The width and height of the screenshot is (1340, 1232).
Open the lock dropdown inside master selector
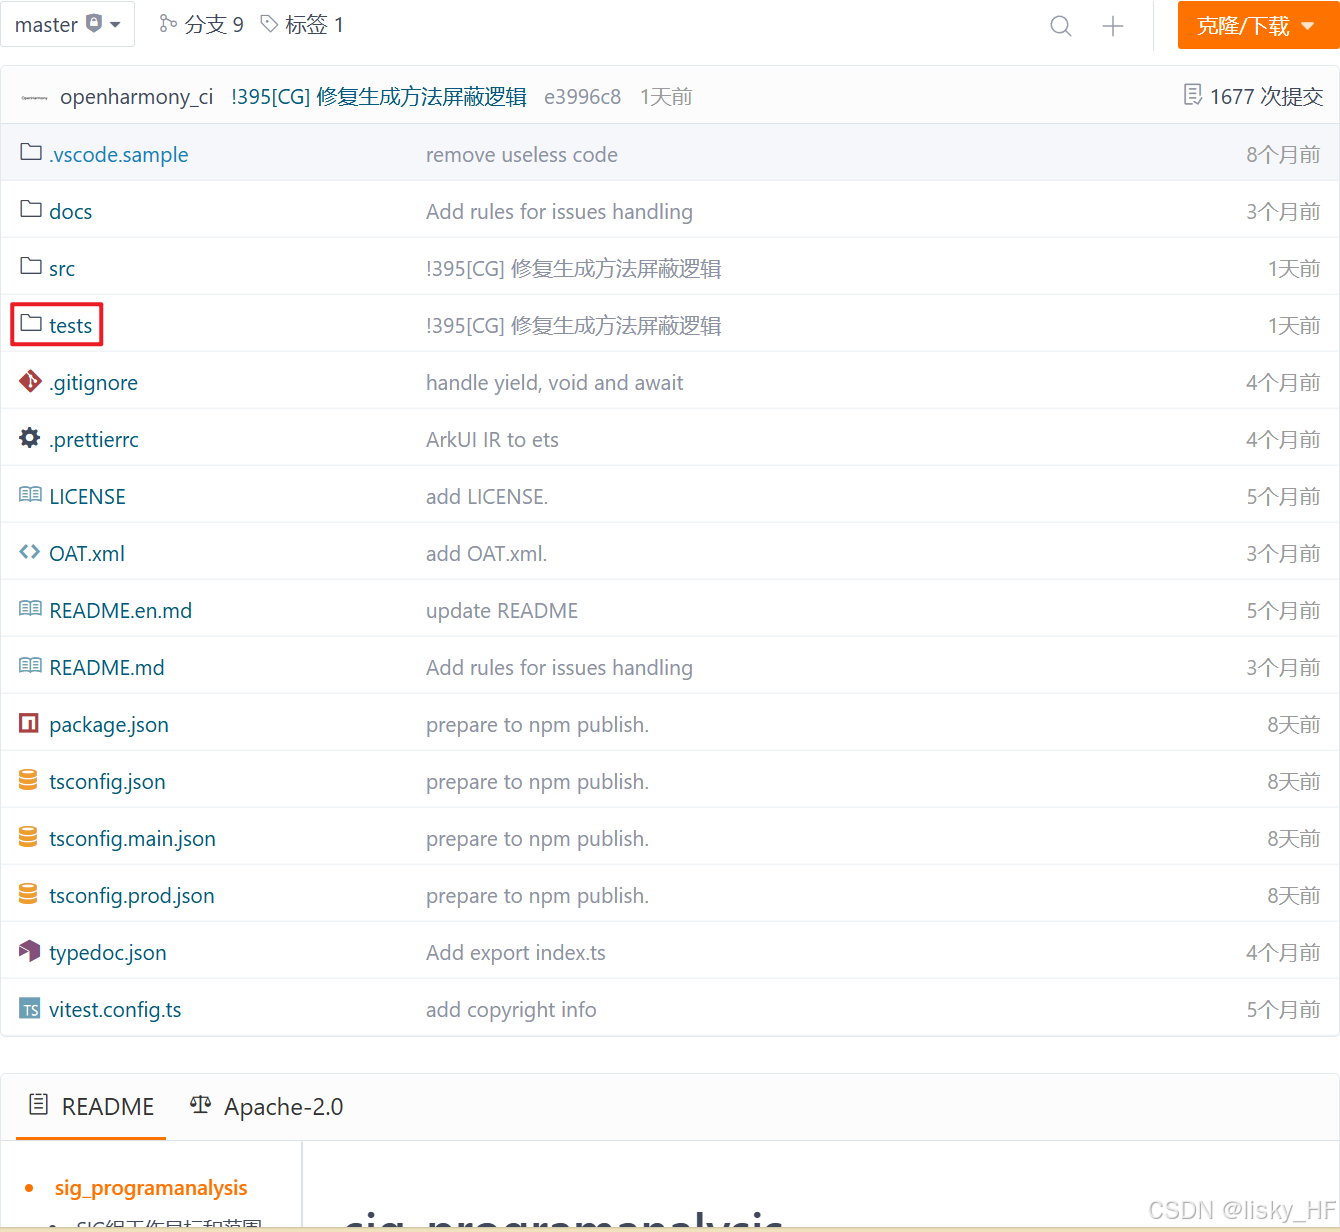94,23
